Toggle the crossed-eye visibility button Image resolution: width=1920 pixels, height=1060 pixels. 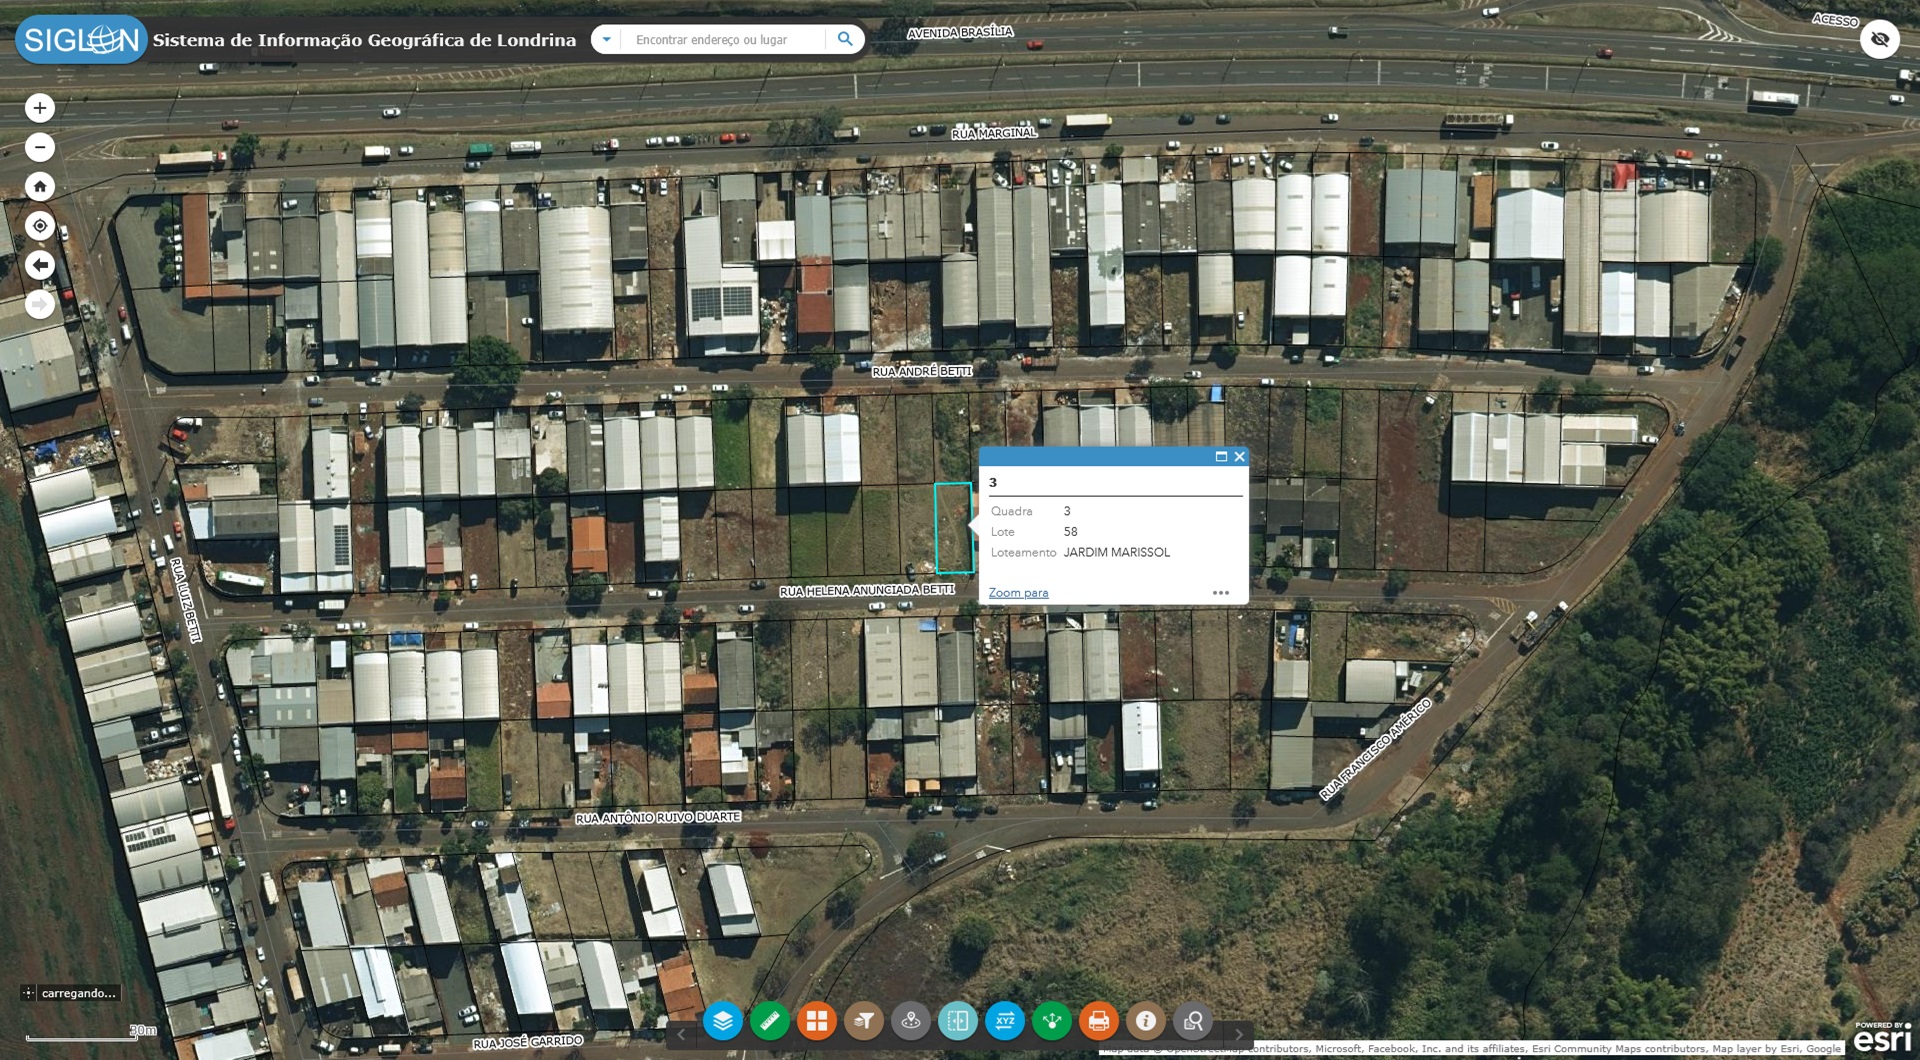[x=1879, y=40]
